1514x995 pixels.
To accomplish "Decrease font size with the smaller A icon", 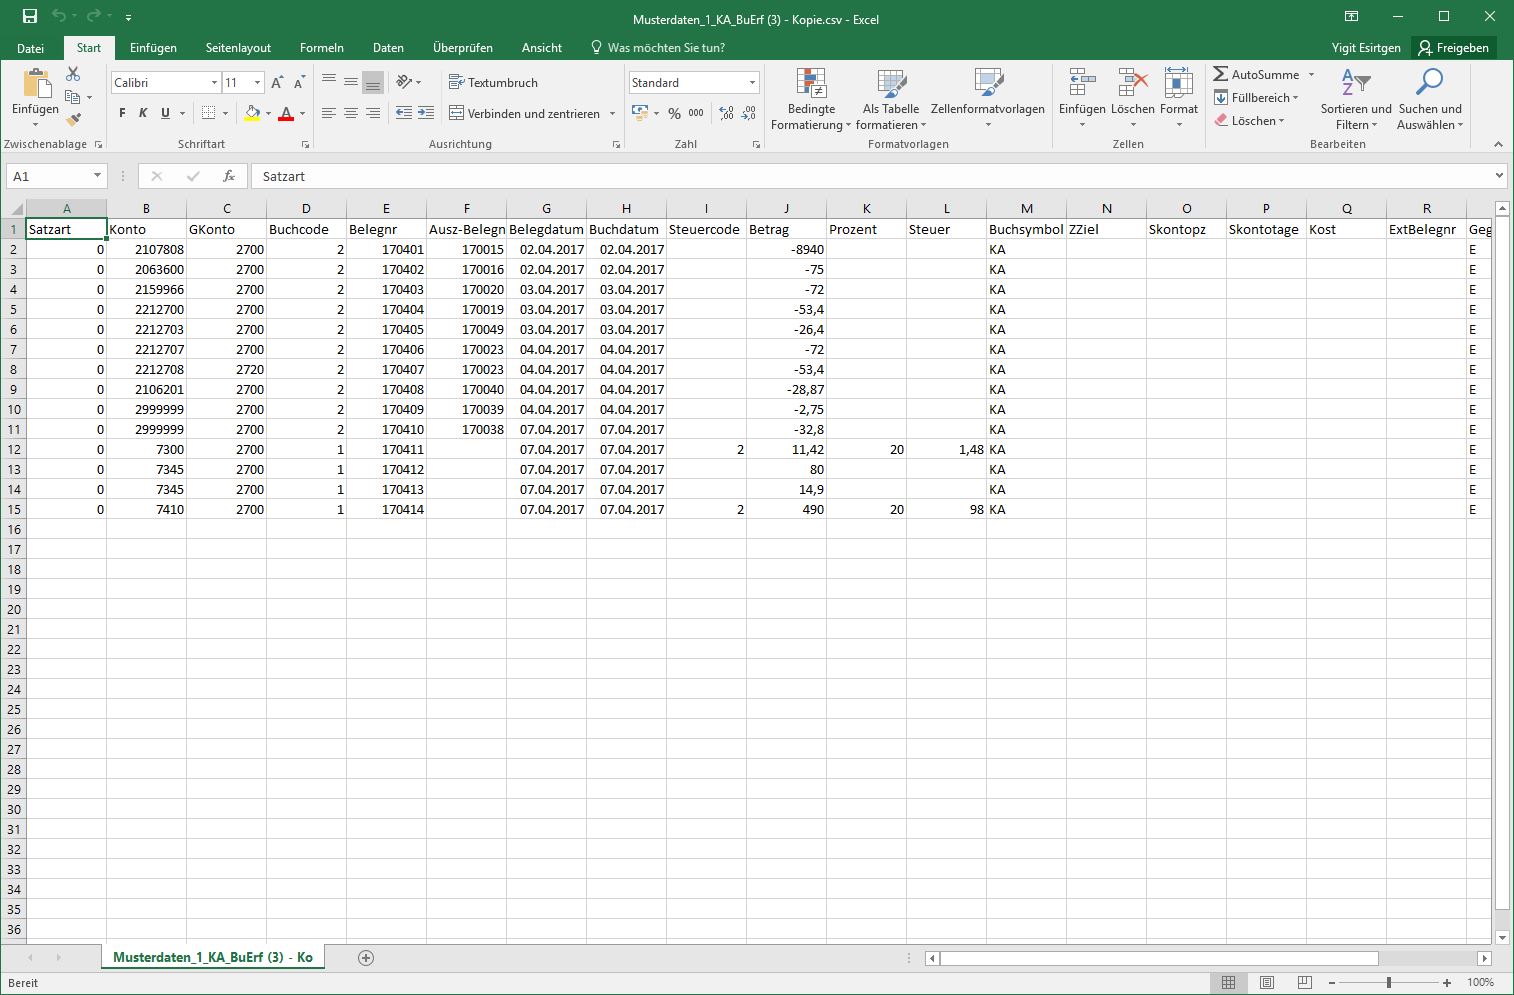I will (299, 83).
